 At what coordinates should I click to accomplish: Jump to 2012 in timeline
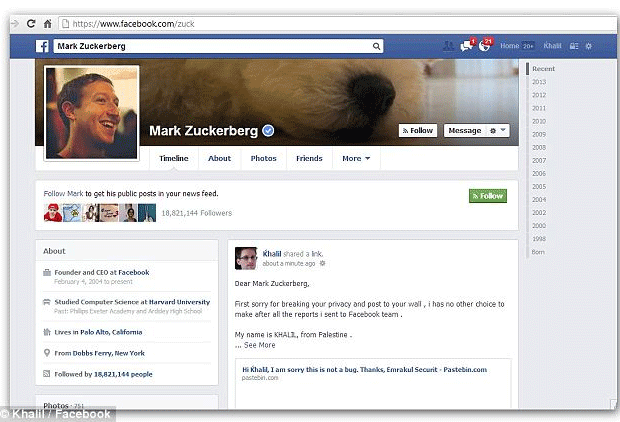point(539,95)
